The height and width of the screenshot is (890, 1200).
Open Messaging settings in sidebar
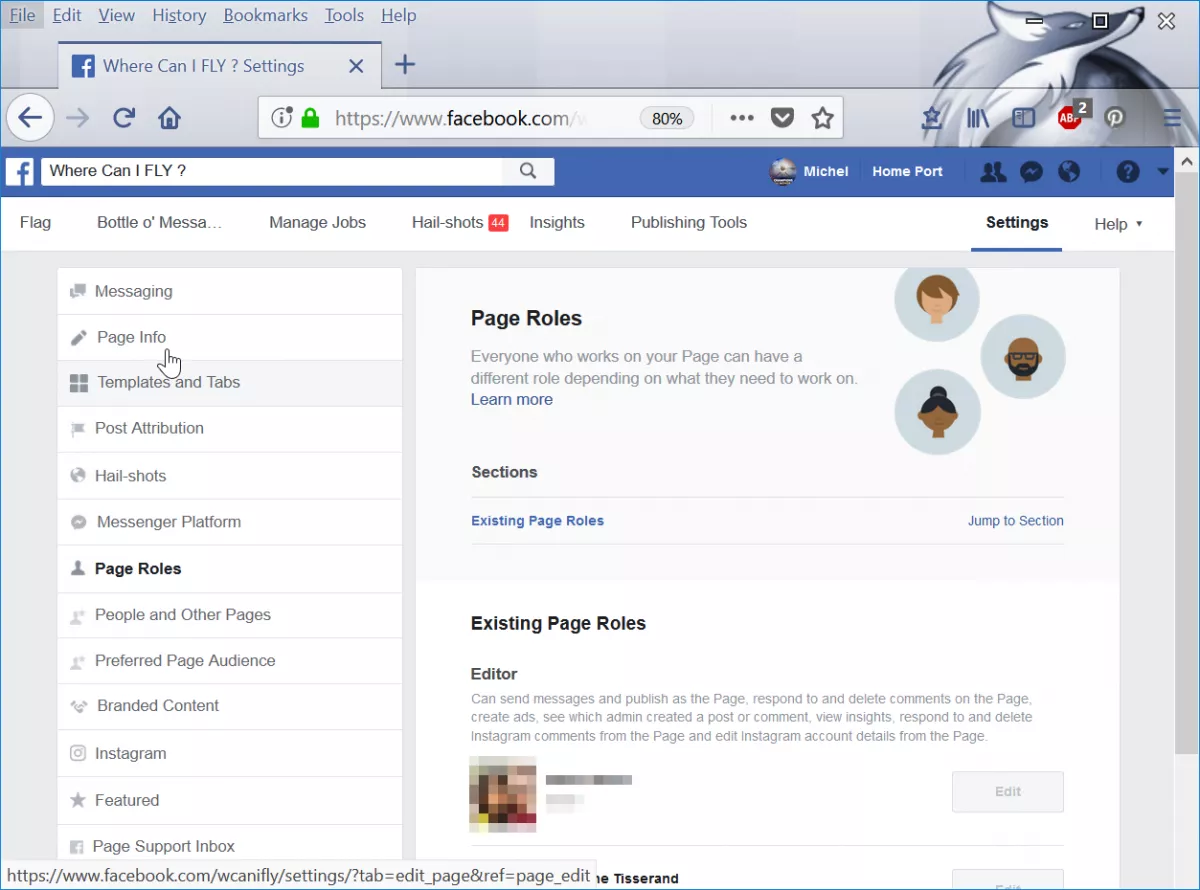pos(230,291)
